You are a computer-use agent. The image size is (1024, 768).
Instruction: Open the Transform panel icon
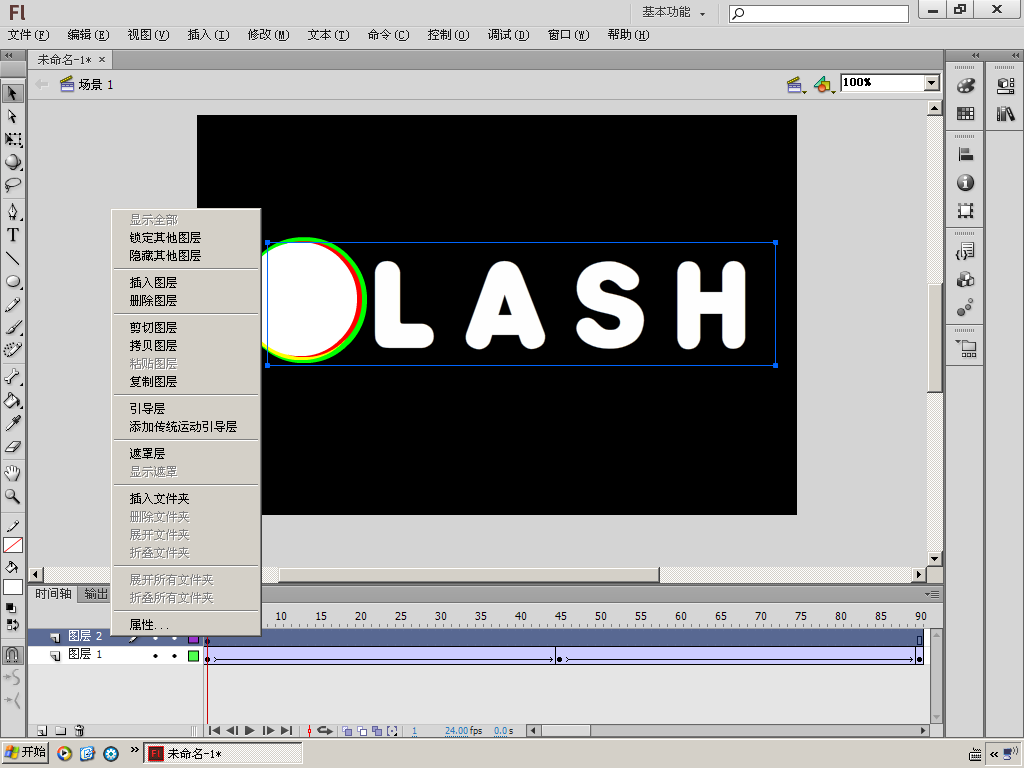965,211
